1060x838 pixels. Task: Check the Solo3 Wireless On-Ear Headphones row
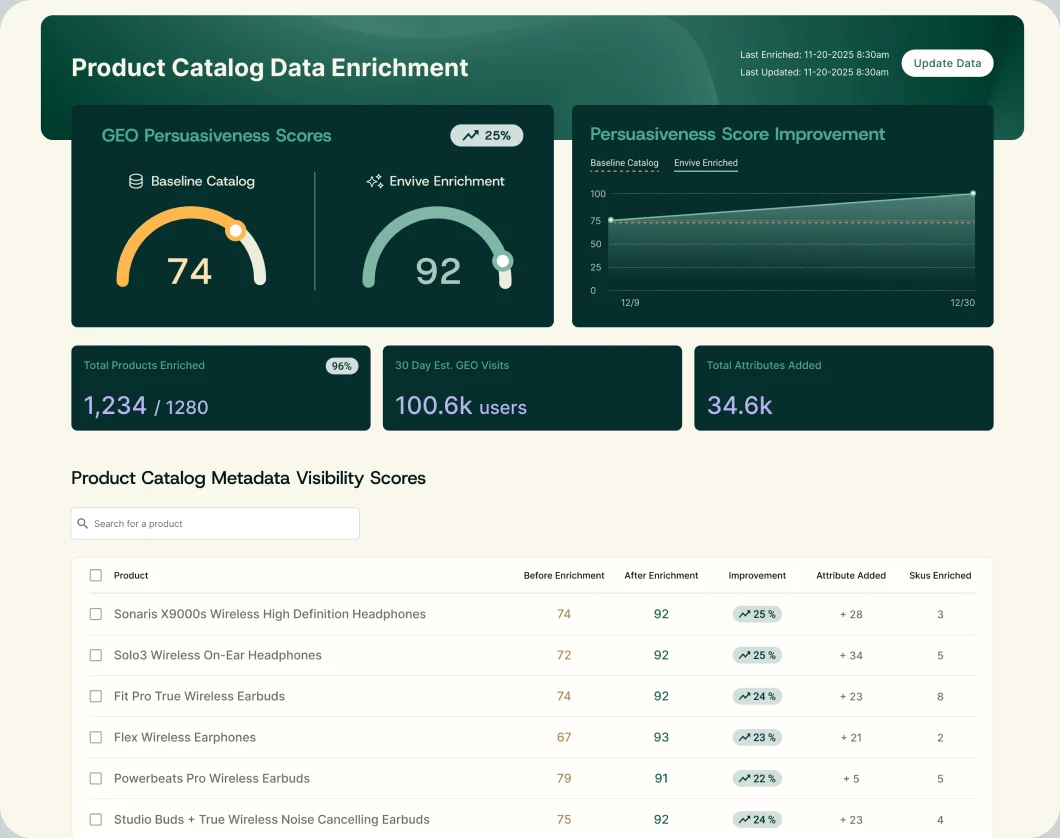click(x=96, y=655)
